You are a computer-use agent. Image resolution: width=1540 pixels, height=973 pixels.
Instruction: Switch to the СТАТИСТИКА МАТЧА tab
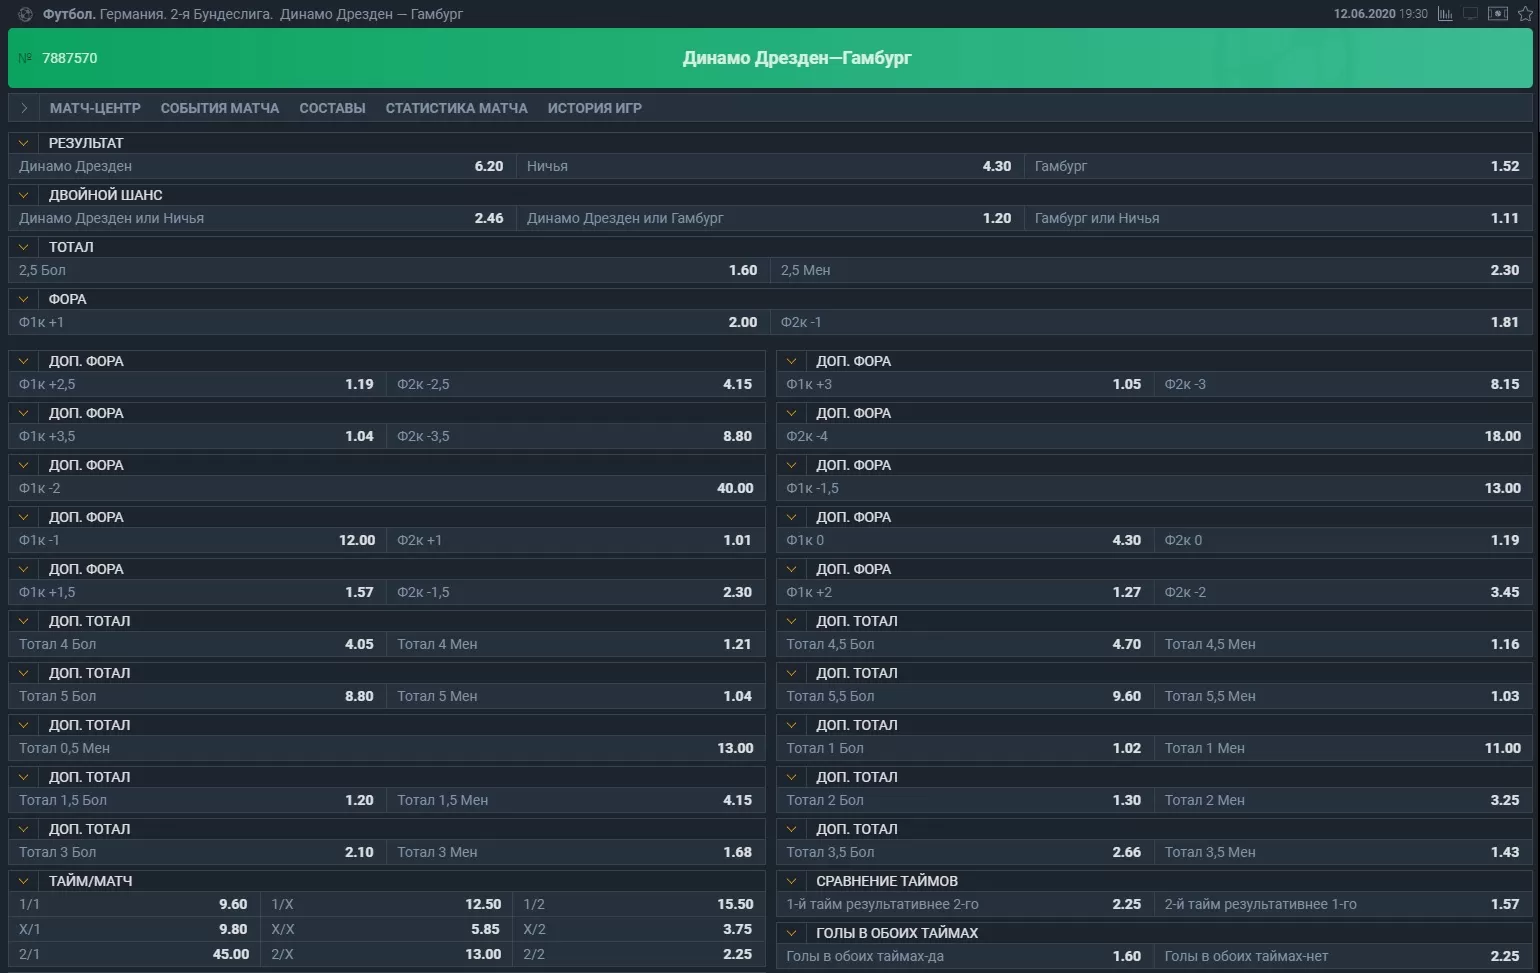(x=456, y=108)
